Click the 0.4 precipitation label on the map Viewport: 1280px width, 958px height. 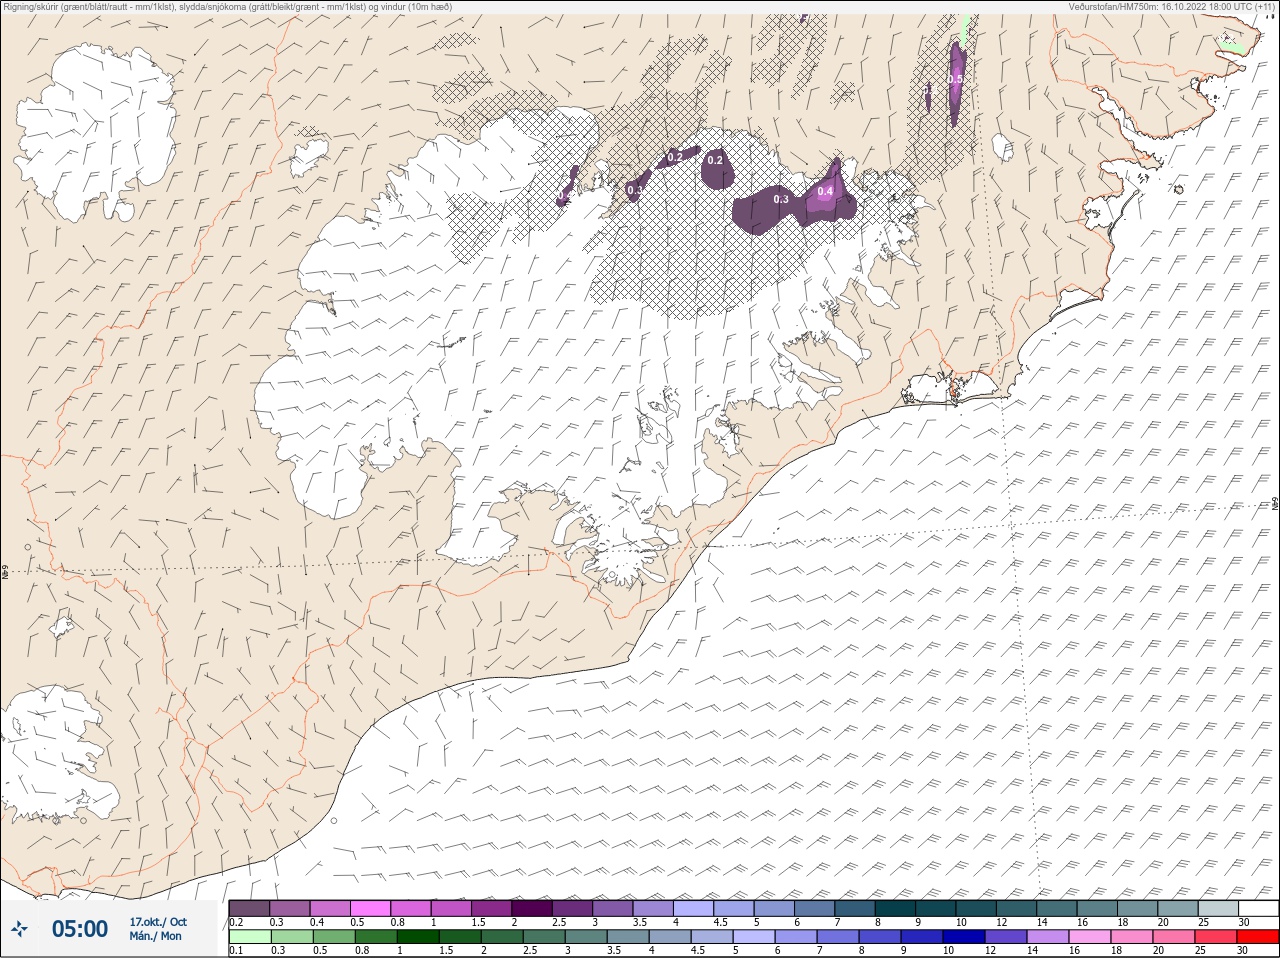[x=825, y=191]
